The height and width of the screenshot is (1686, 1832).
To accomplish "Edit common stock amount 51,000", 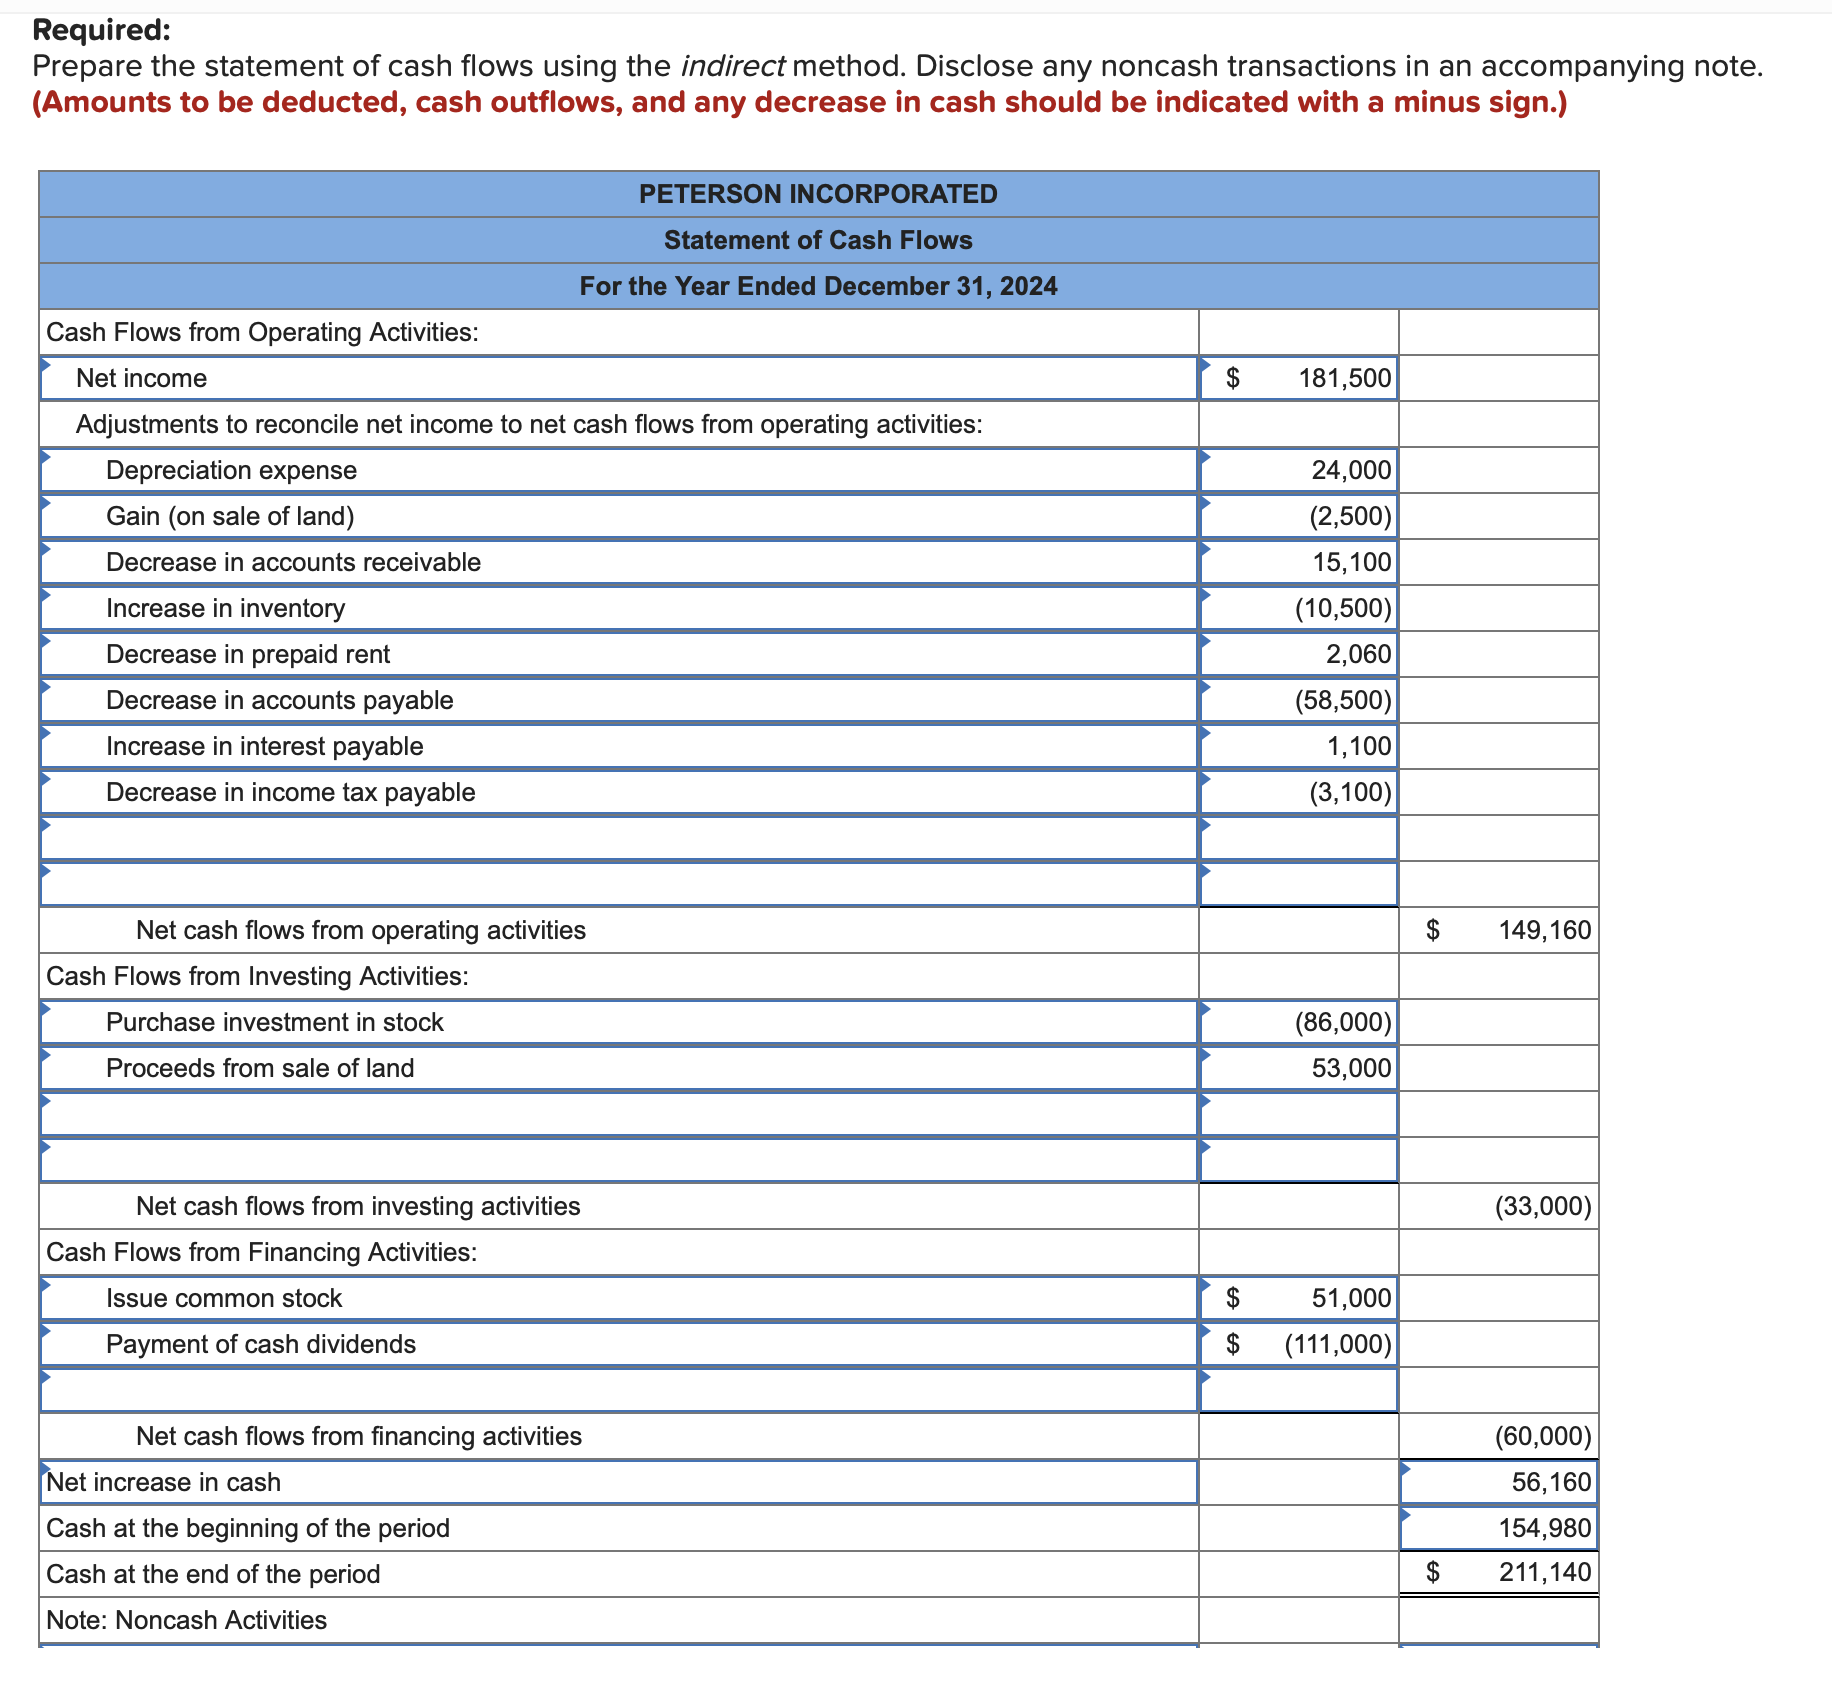I will coord(1299,1298).
